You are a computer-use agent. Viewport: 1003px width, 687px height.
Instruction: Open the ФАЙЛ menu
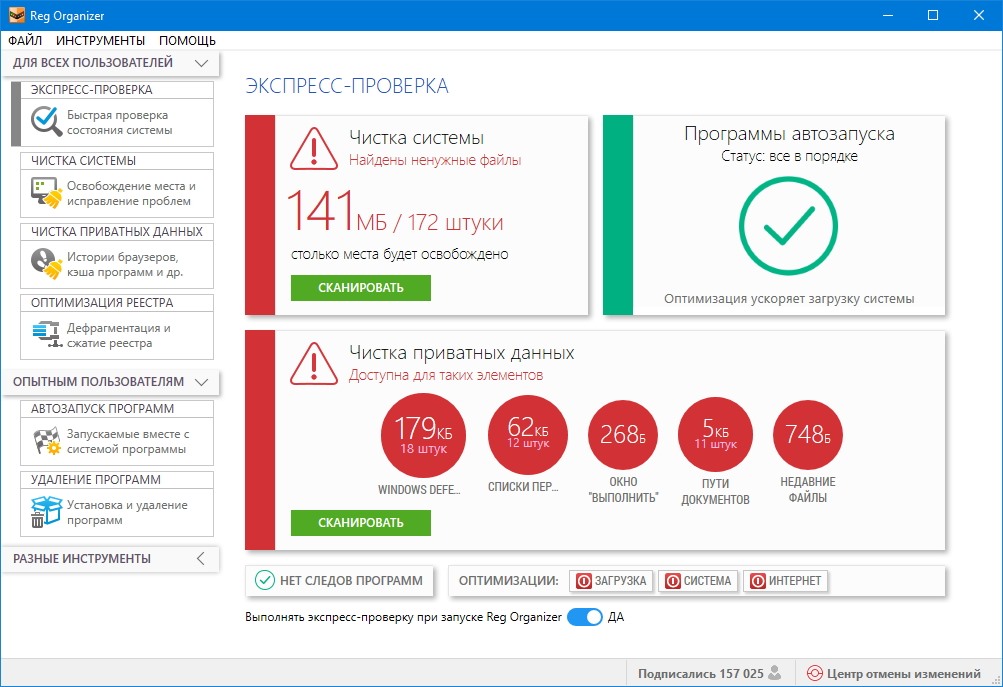(25, 41)
